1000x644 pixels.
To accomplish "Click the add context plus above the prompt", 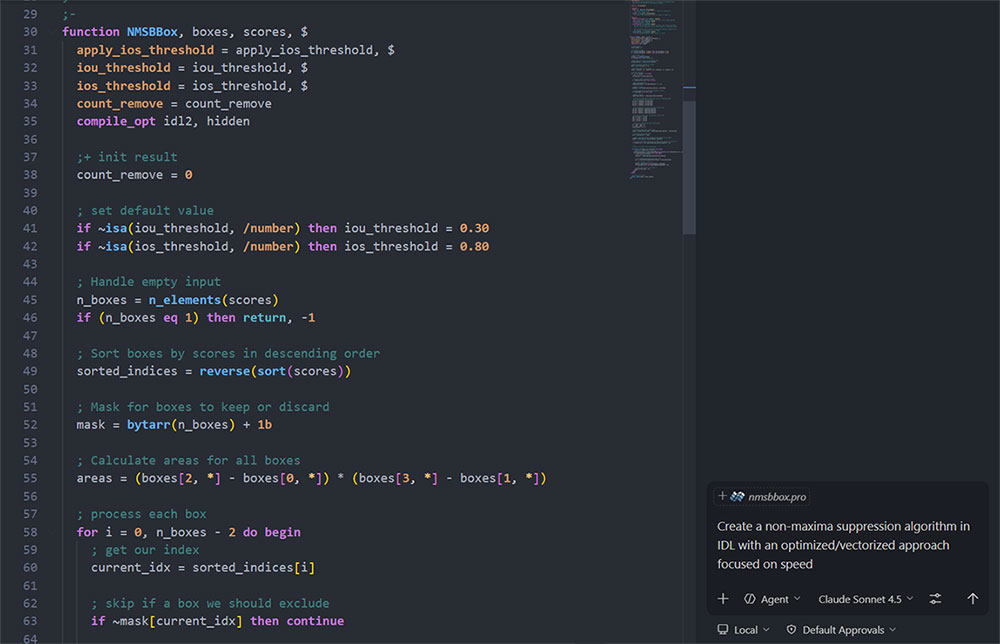I will click(722, 496).
